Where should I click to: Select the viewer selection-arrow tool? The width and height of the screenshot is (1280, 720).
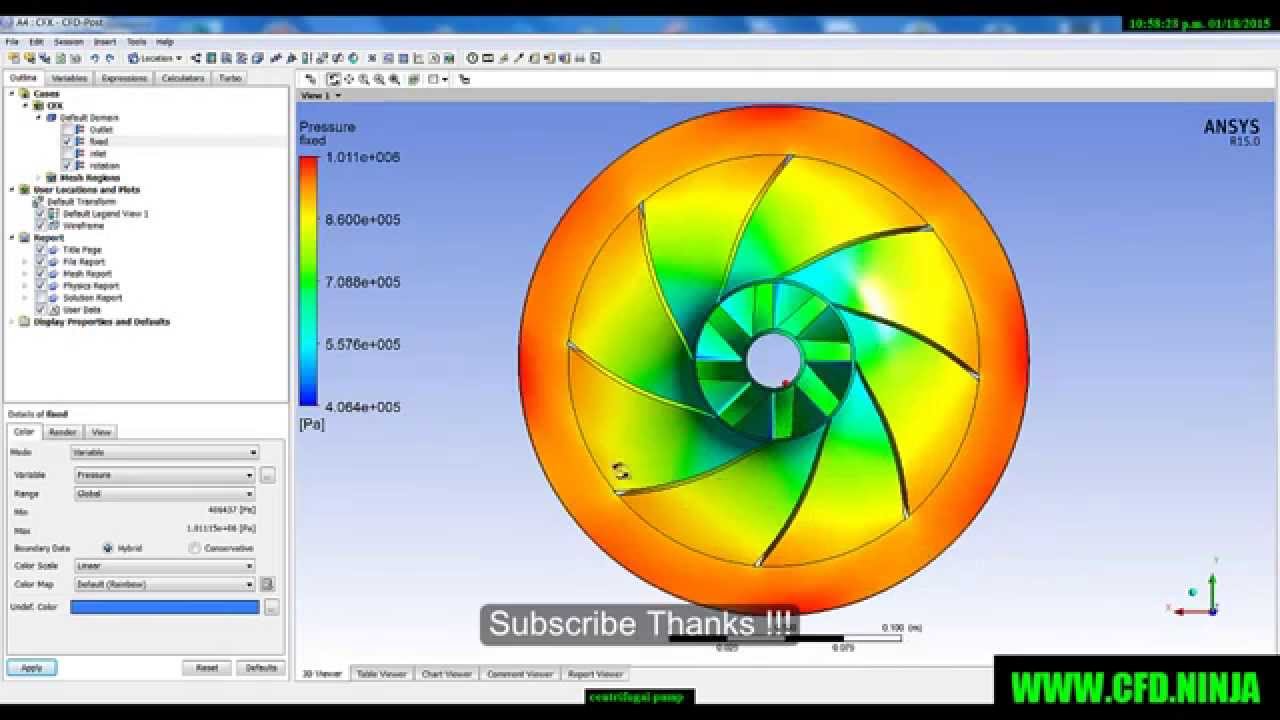pyautogui.click(x=310, y=79)
